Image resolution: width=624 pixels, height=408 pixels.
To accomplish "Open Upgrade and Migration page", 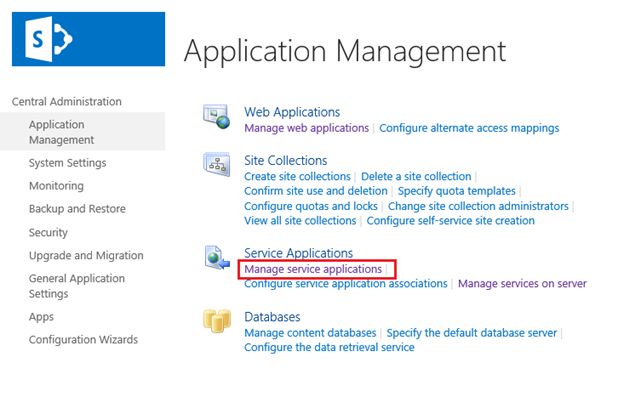I will click(86, 255).
